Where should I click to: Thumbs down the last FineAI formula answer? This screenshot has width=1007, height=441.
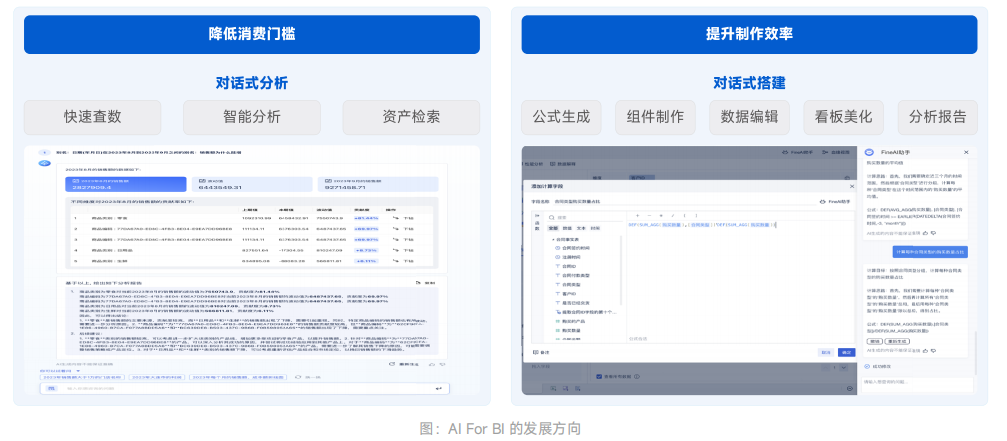[x=933, y=350]
